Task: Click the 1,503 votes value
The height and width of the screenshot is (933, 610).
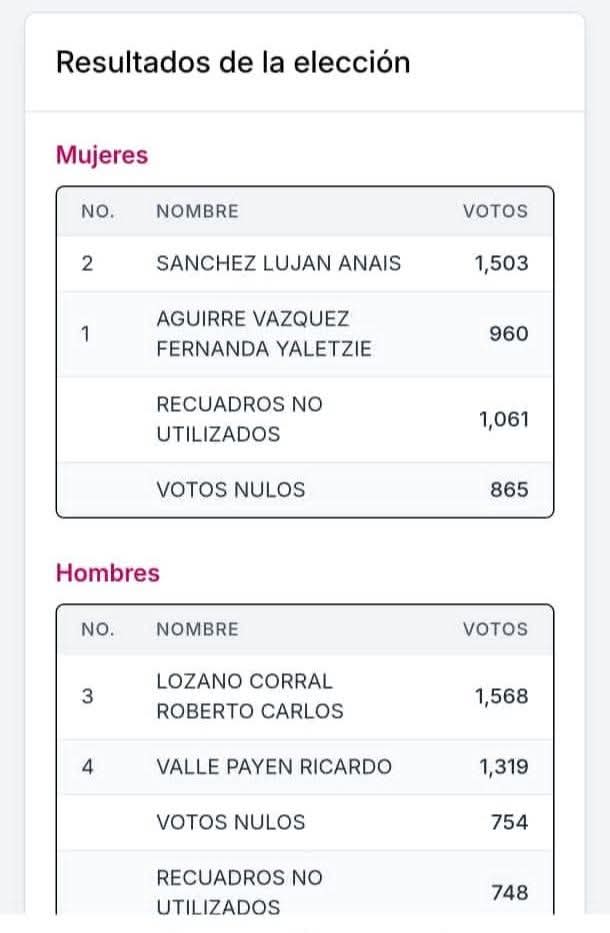Action: pos(501,264)
